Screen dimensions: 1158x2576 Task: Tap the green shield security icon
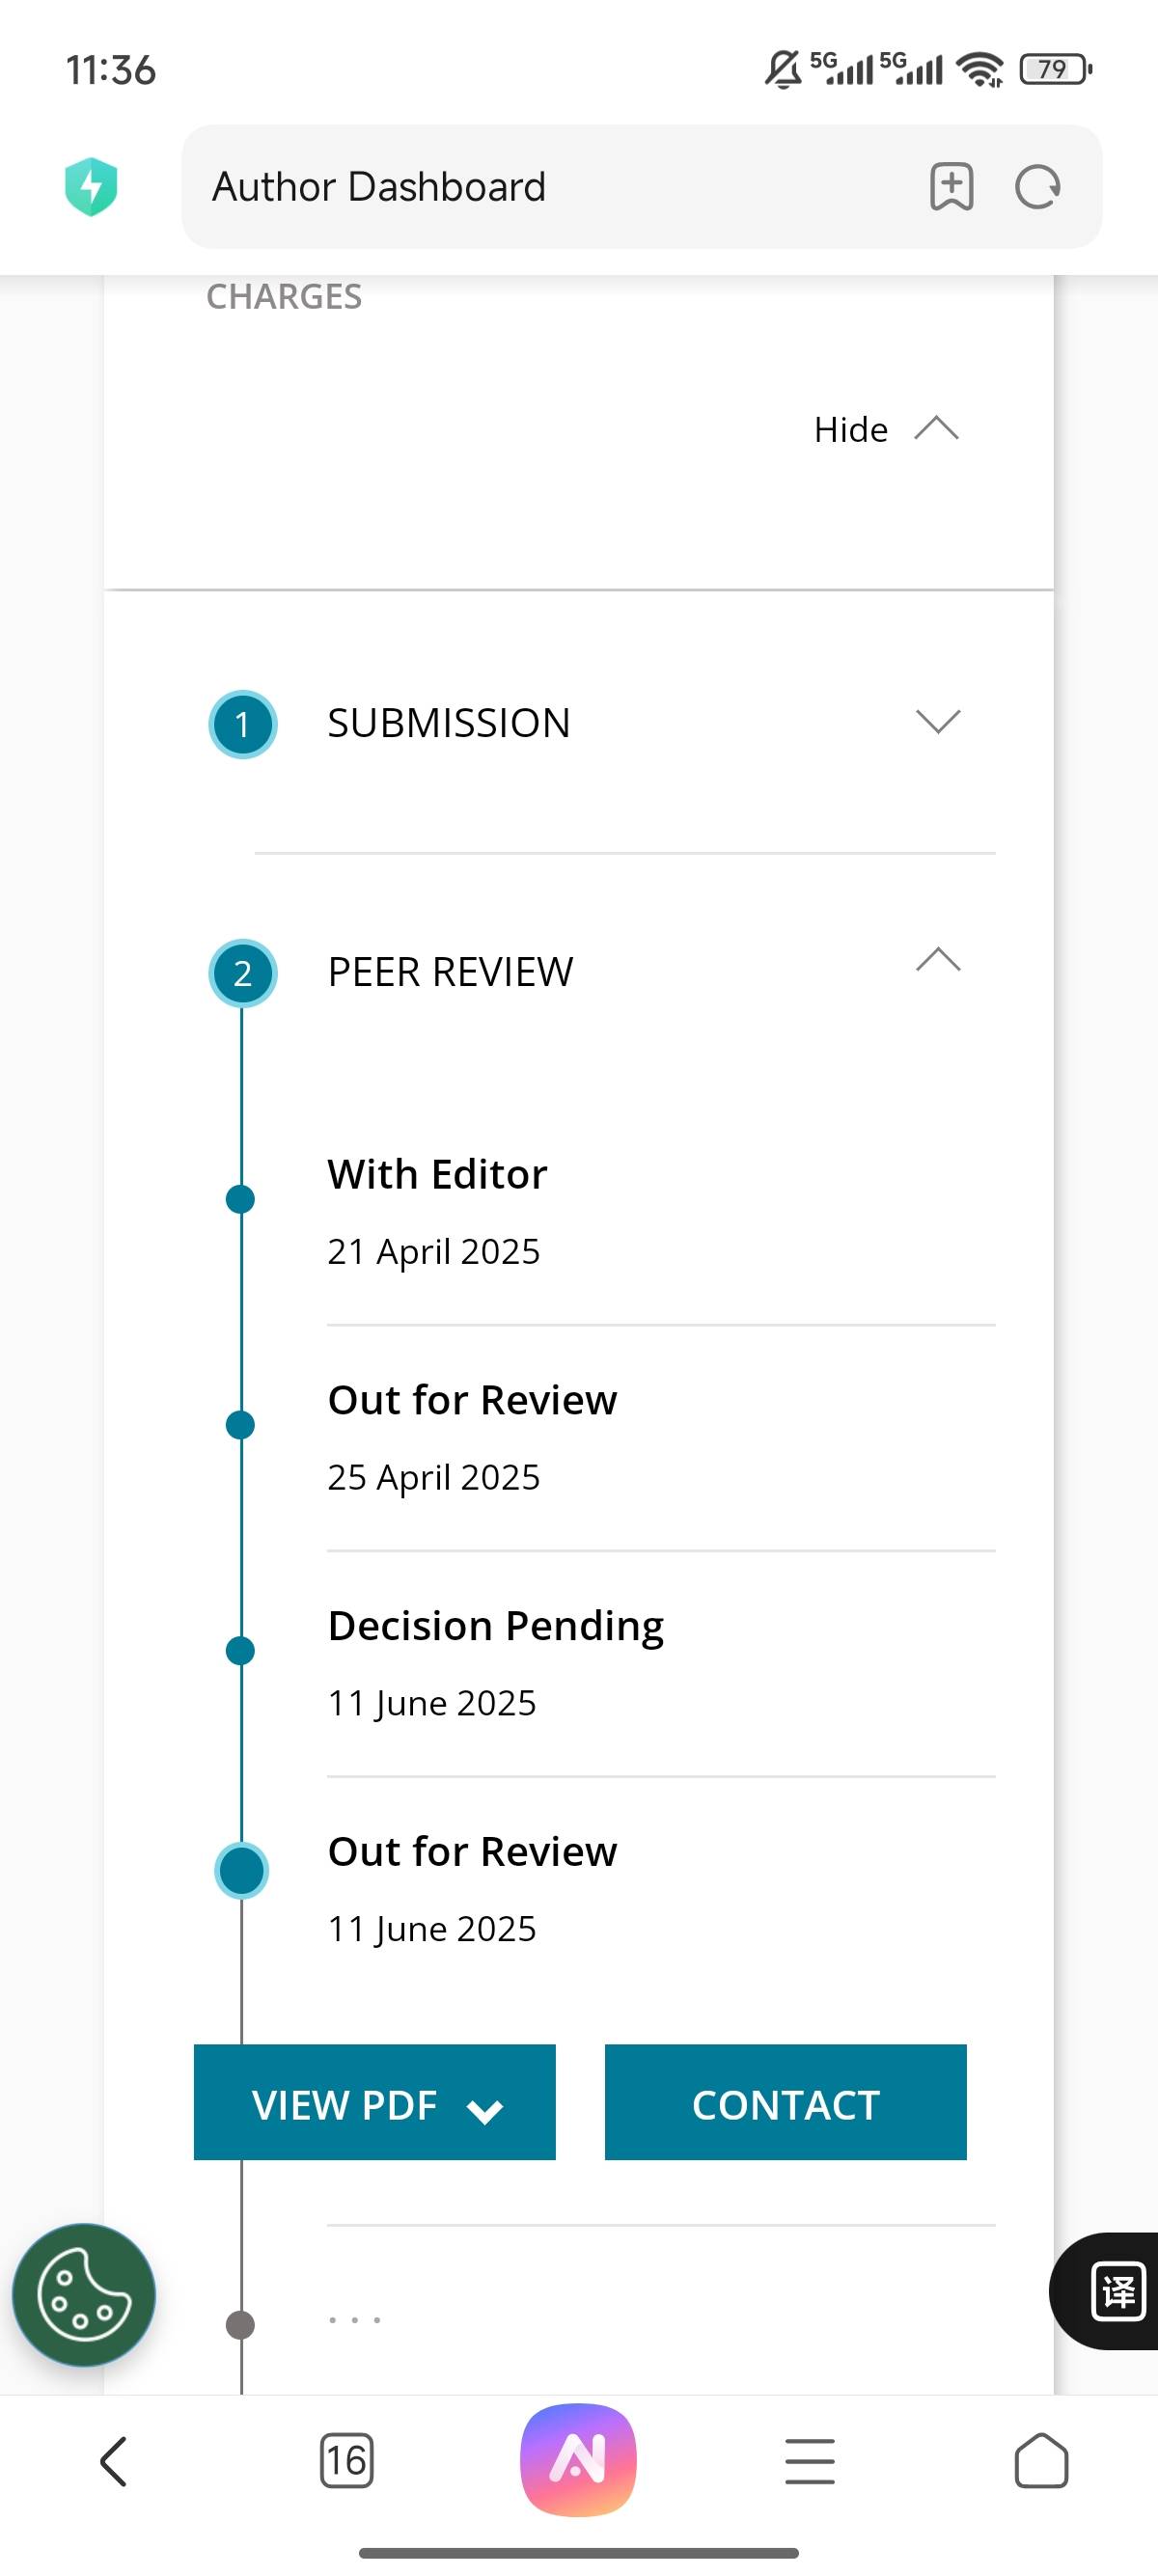point(91,187)
